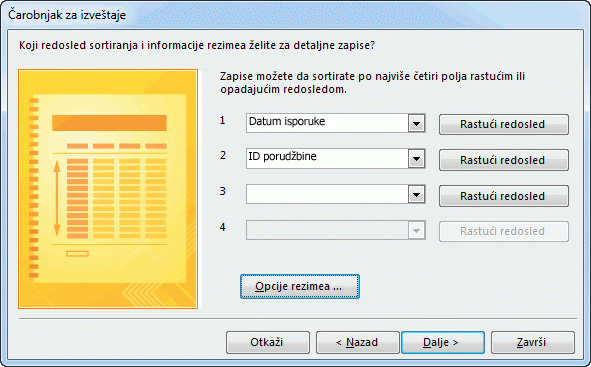591x367 pixels.
Task: Click the Datum isporuke combo box field
Action: (335, 123)
